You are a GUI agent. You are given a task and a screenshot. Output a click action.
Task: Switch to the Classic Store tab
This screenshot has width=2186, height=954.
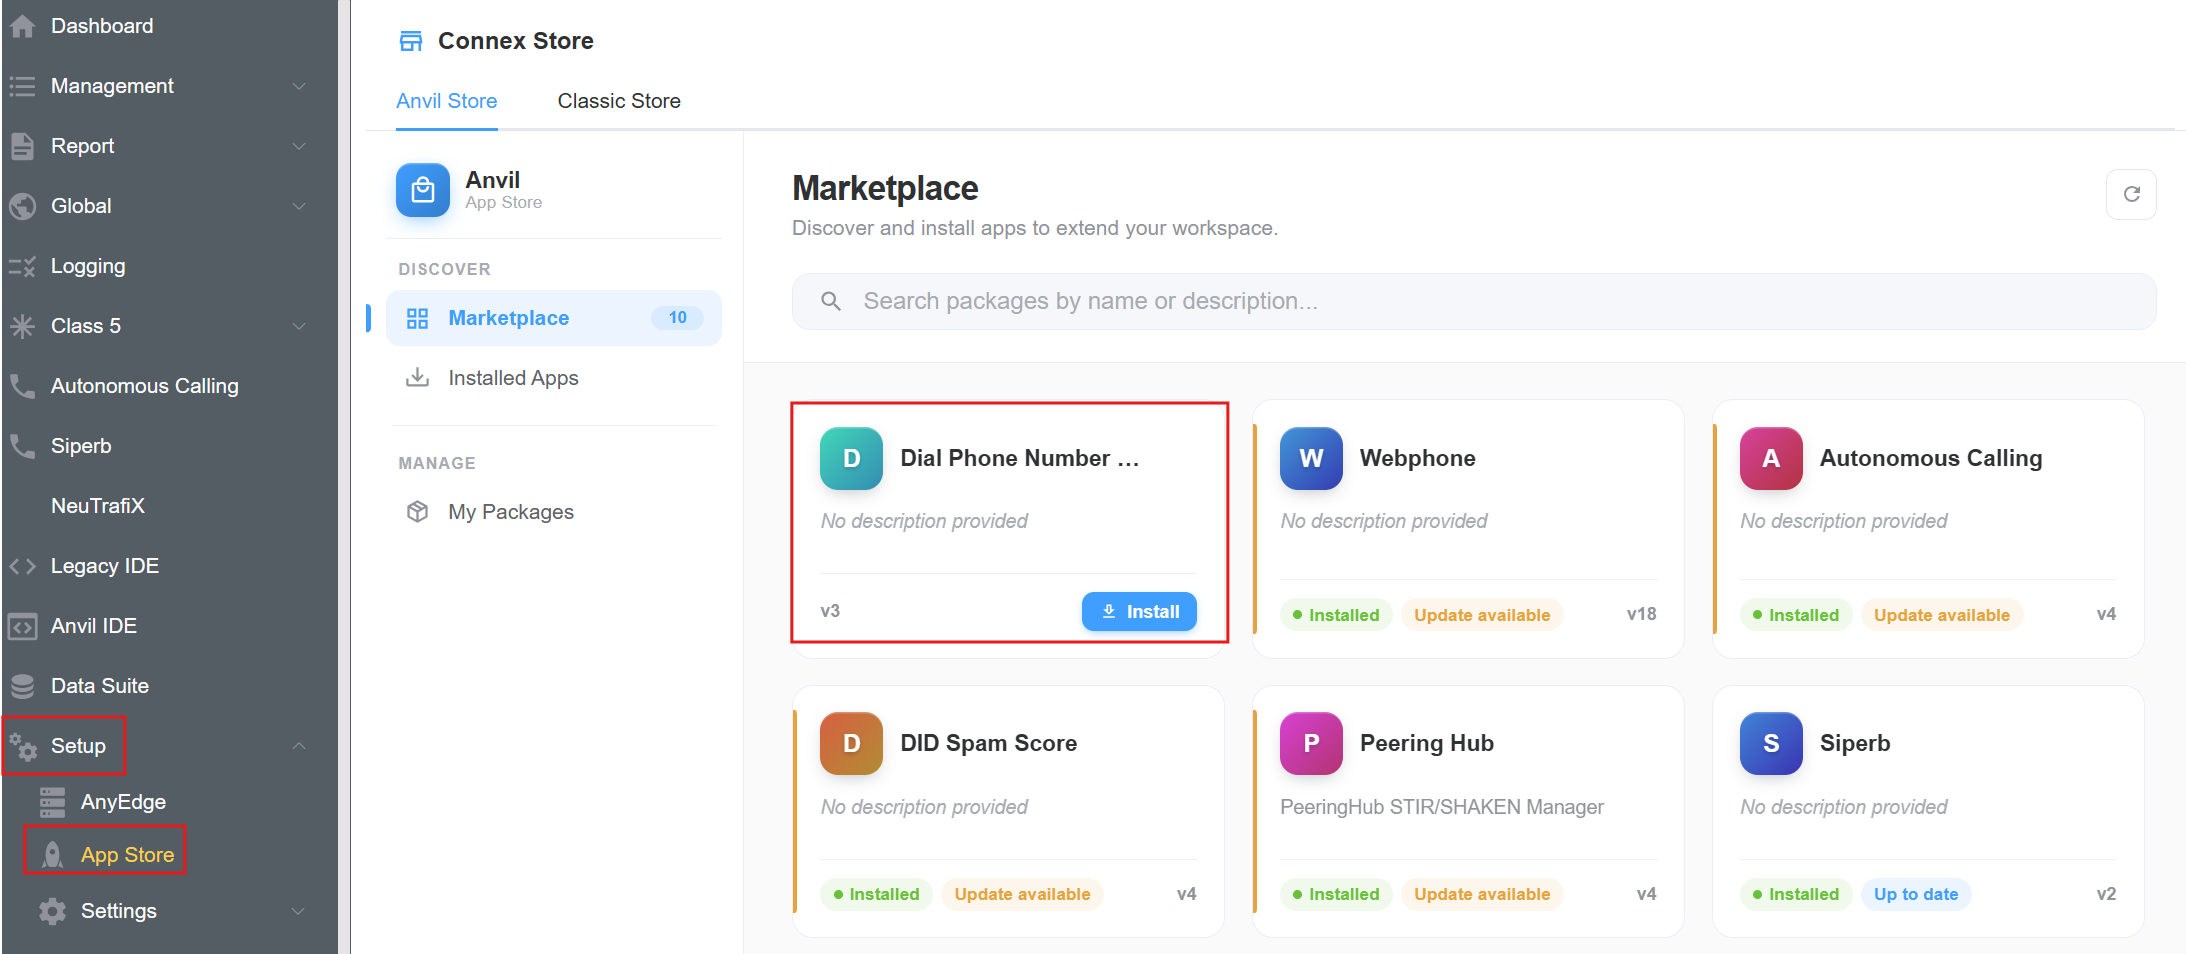pyautogui.click(x=619, y=101)
